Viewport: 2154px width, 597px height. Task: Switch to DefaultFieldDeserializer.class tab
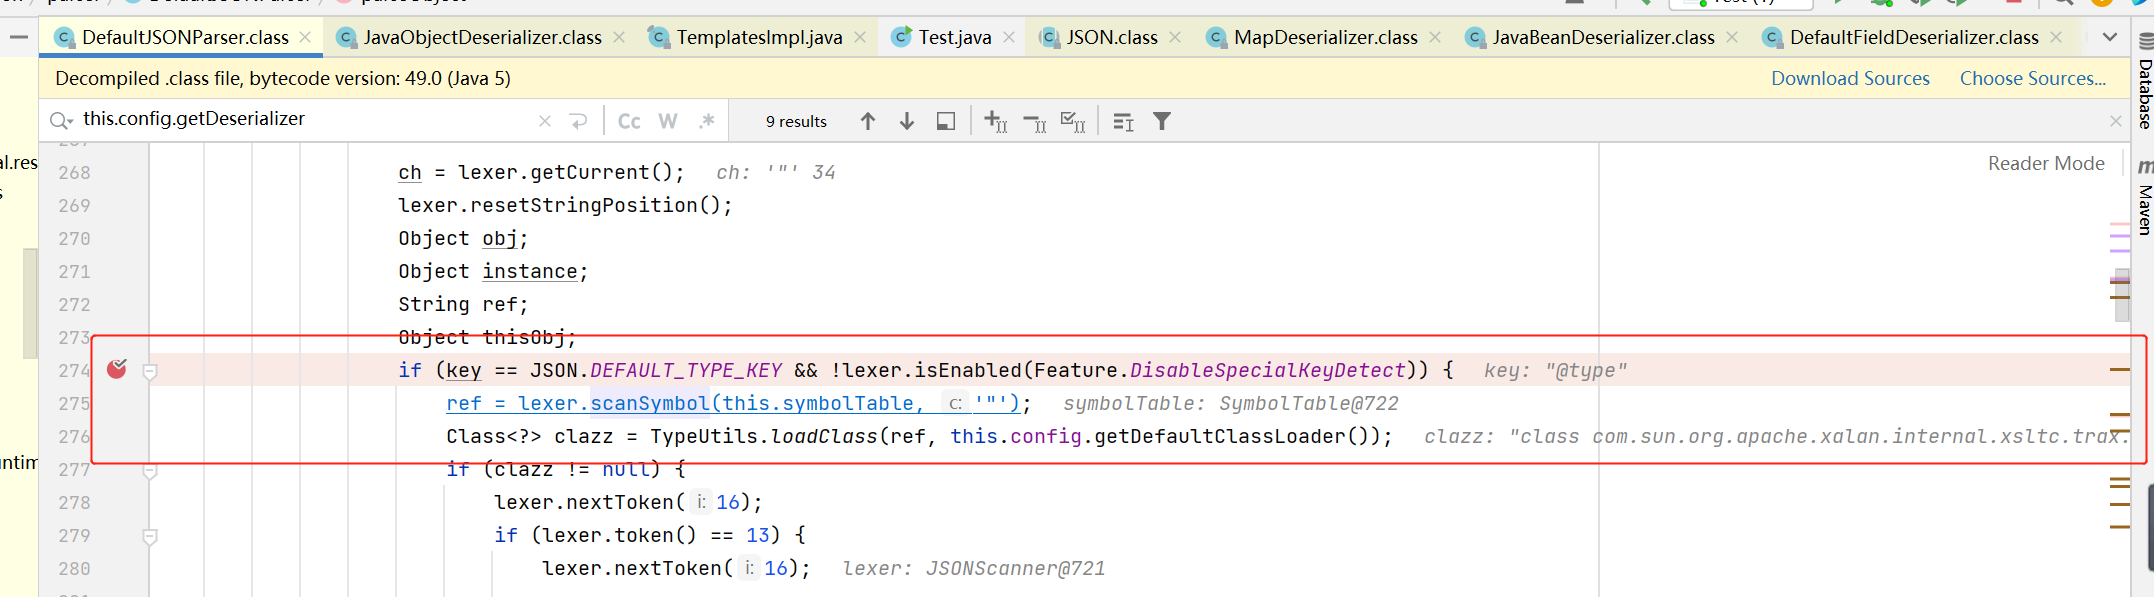pyautogui.click(x=1914, y=37)
